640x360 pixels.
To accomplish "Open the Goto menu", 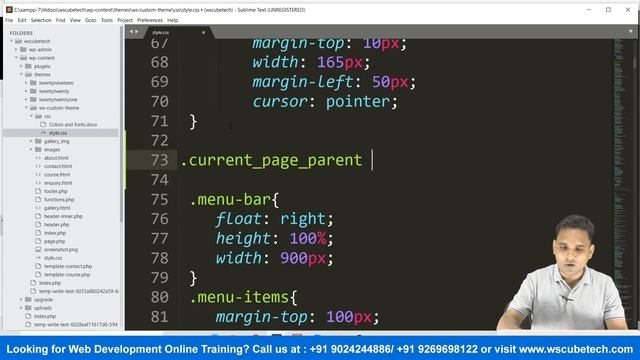I will pyautogui.click(x=91, y=20).
